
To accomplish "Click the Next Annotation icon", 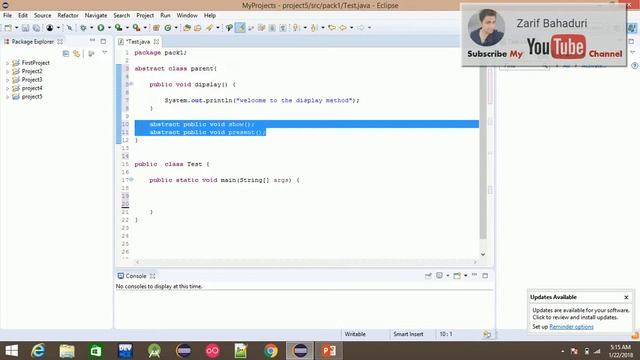I will (296, 28).
